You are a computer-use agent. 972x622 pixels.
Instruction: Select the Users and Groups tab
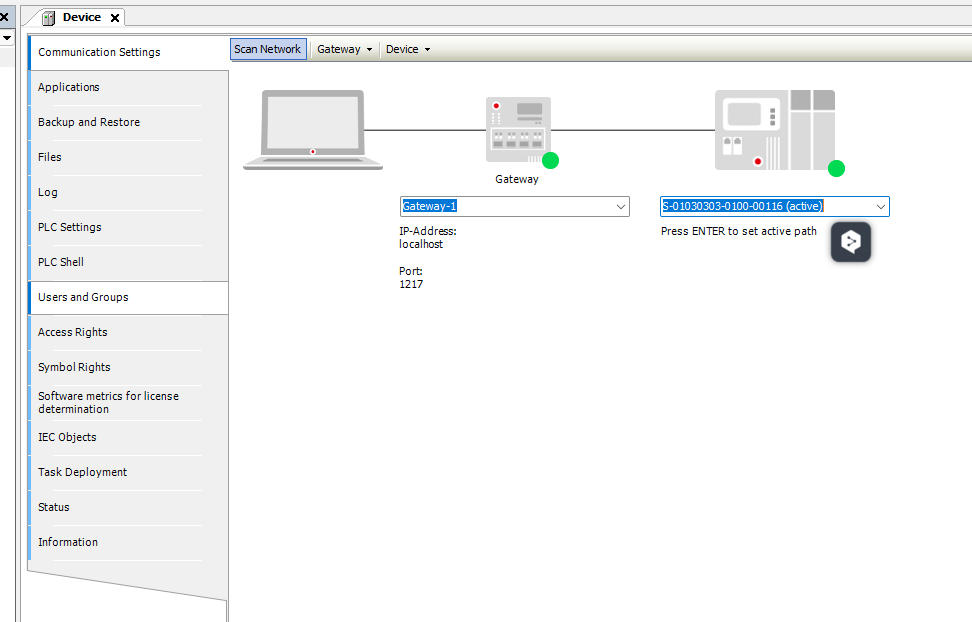[x=129, y=298]
